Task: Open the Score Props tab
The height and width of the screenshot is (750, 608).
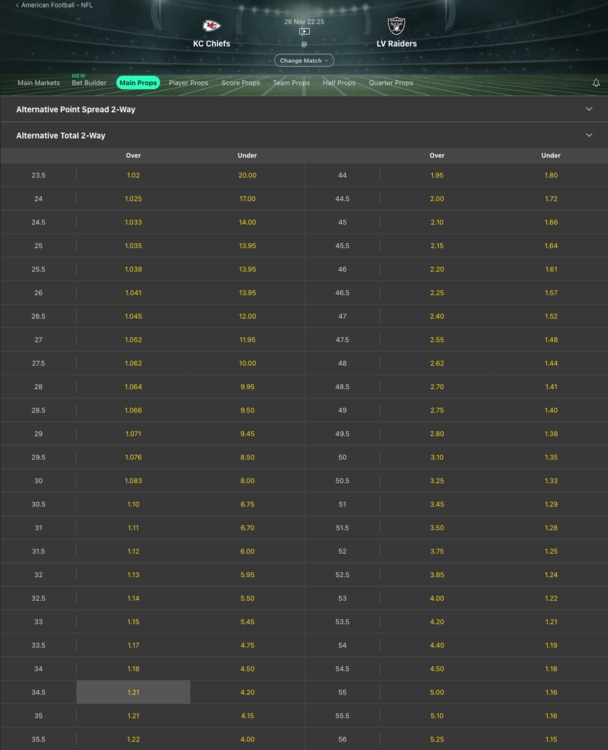Action: coord(241,83)
